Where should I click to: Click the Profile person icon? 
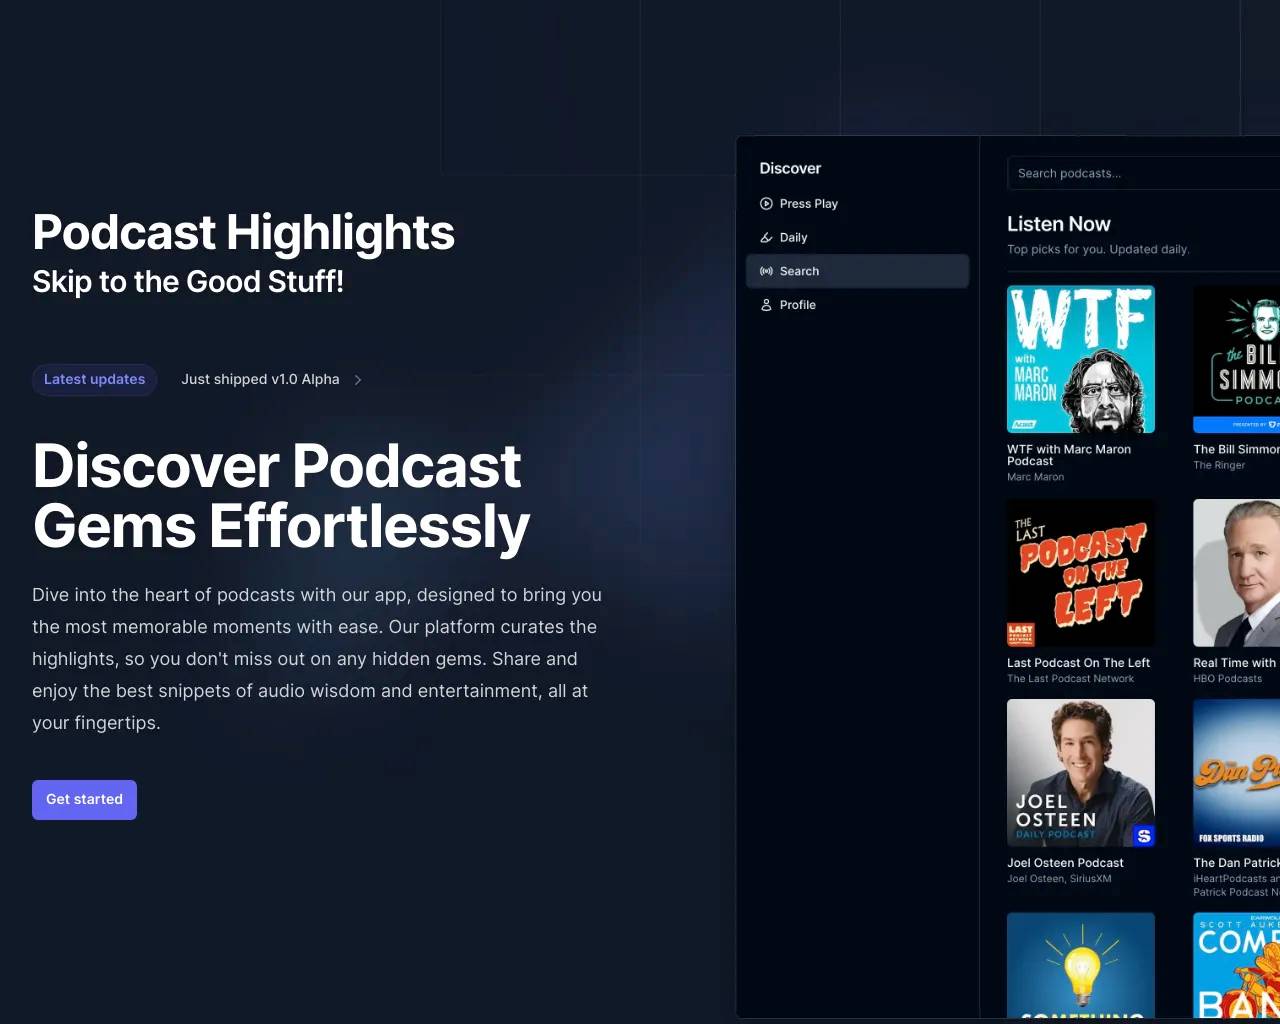click(766, 305)
